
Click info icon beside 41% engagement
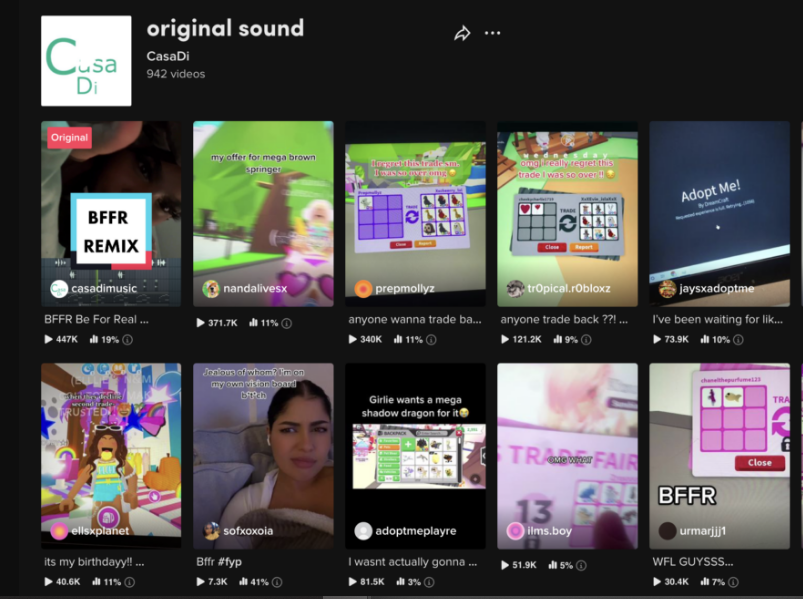277,582
